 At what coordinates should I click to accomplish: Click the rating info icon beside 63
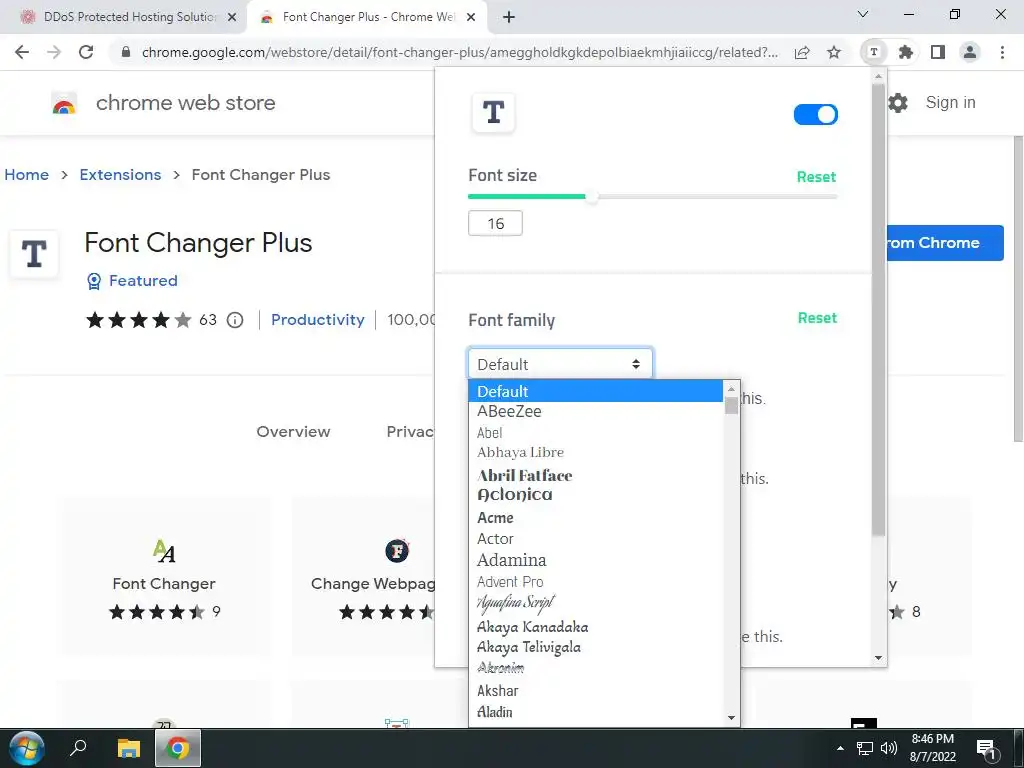click(x=235, y=320)
